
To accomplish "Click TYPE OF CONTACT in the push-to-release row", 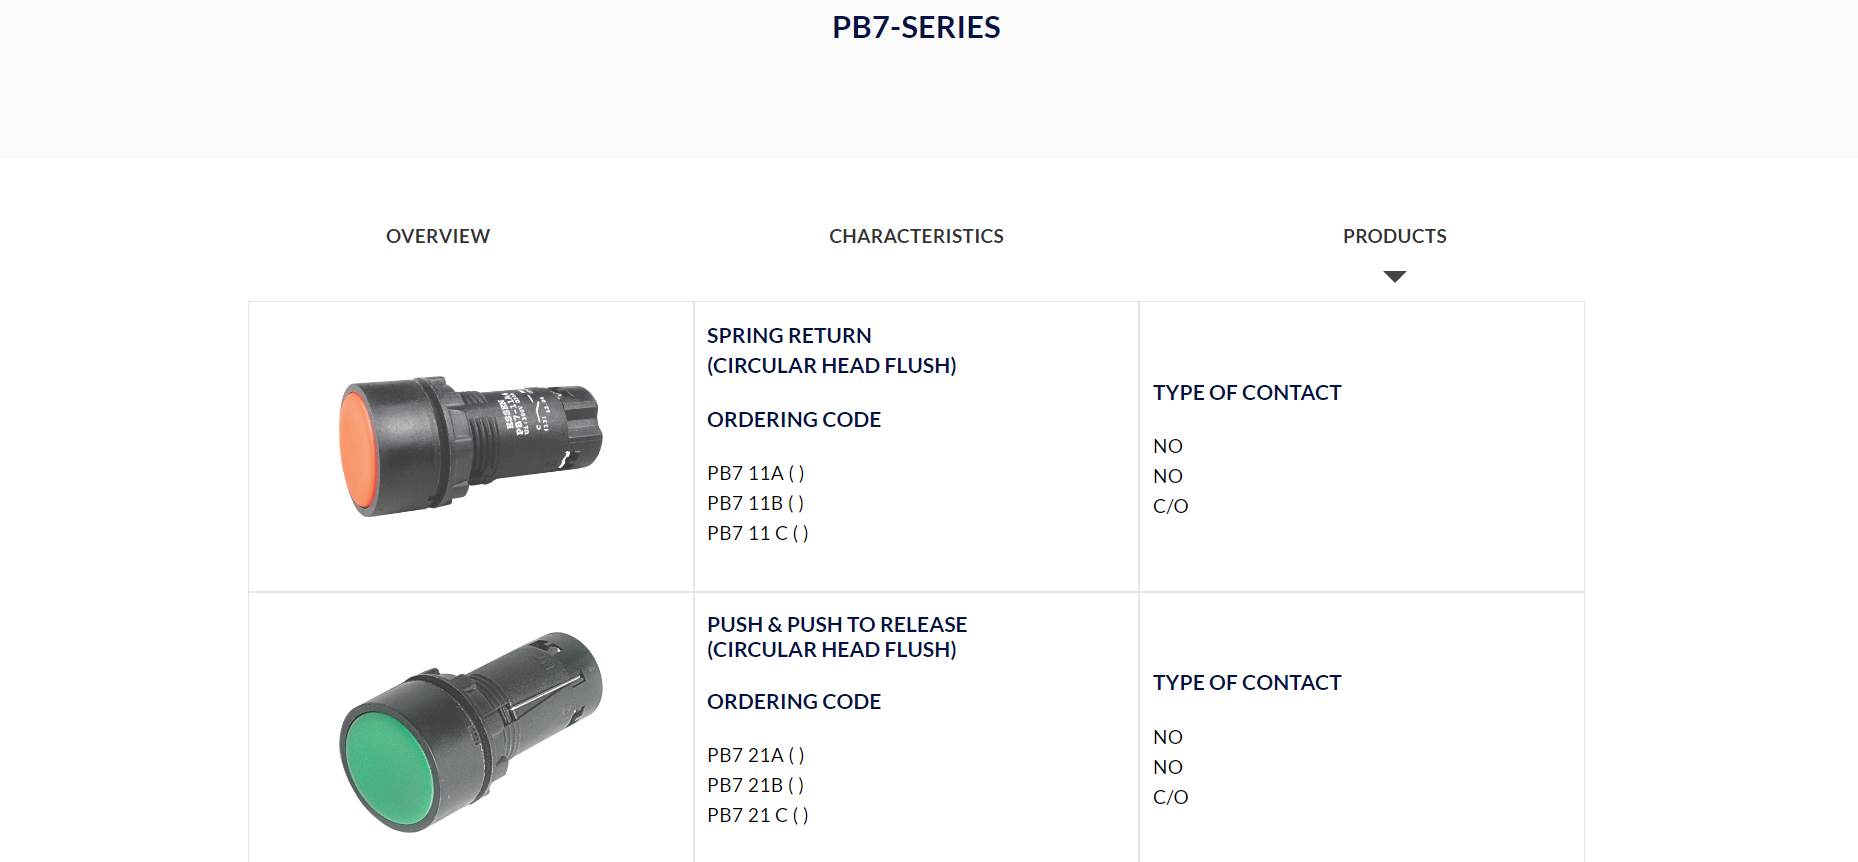I will coord(1246,683).
